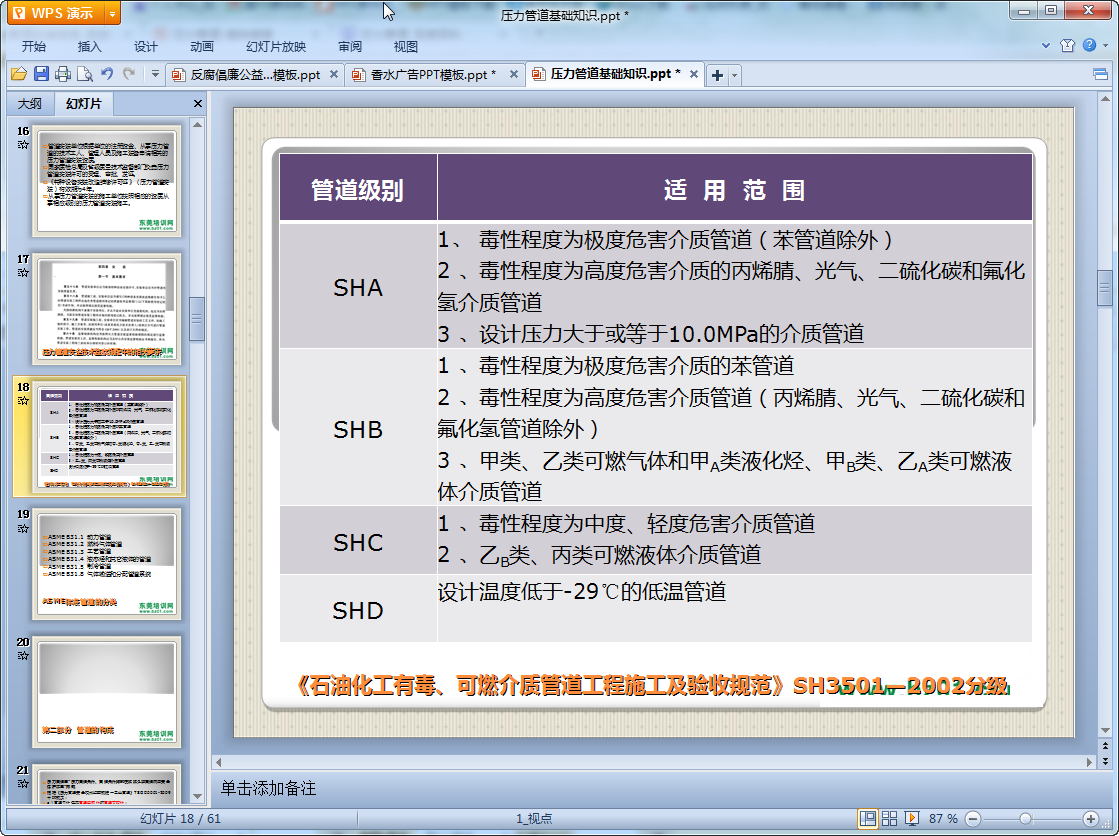Screen dimensions: 1119x836
Task: Click the thumbnail panel scroll down arrow
Action: [198, 796]
